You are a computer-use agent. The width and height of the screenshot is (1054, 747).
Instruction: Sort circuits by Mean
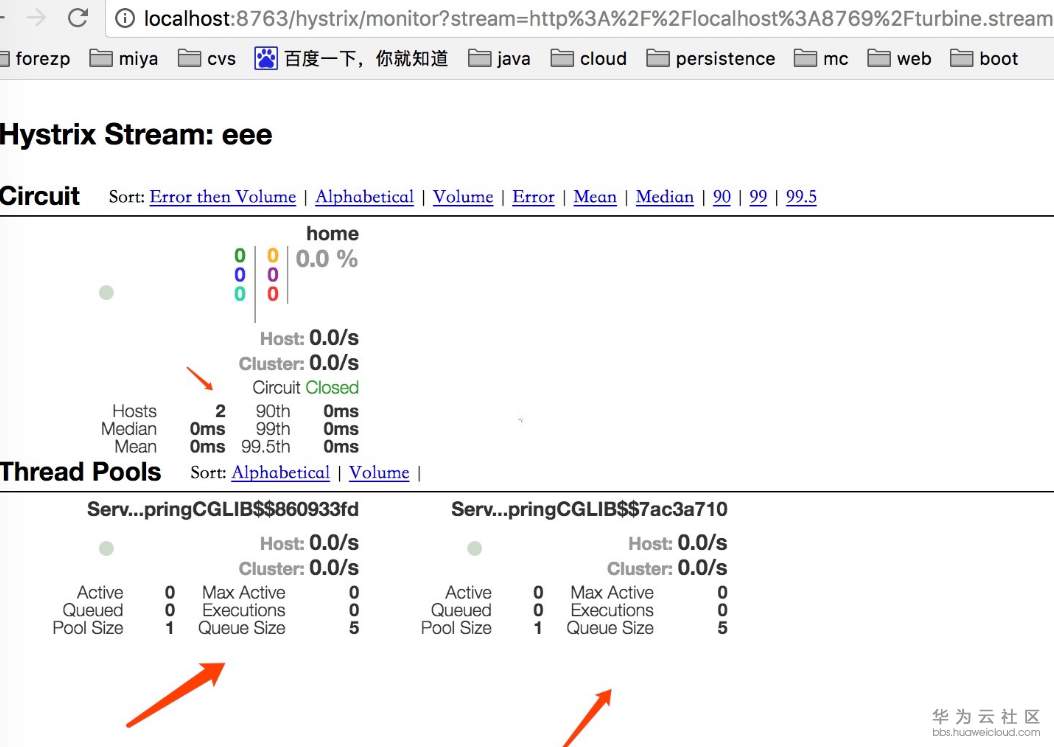pos(595,196)
